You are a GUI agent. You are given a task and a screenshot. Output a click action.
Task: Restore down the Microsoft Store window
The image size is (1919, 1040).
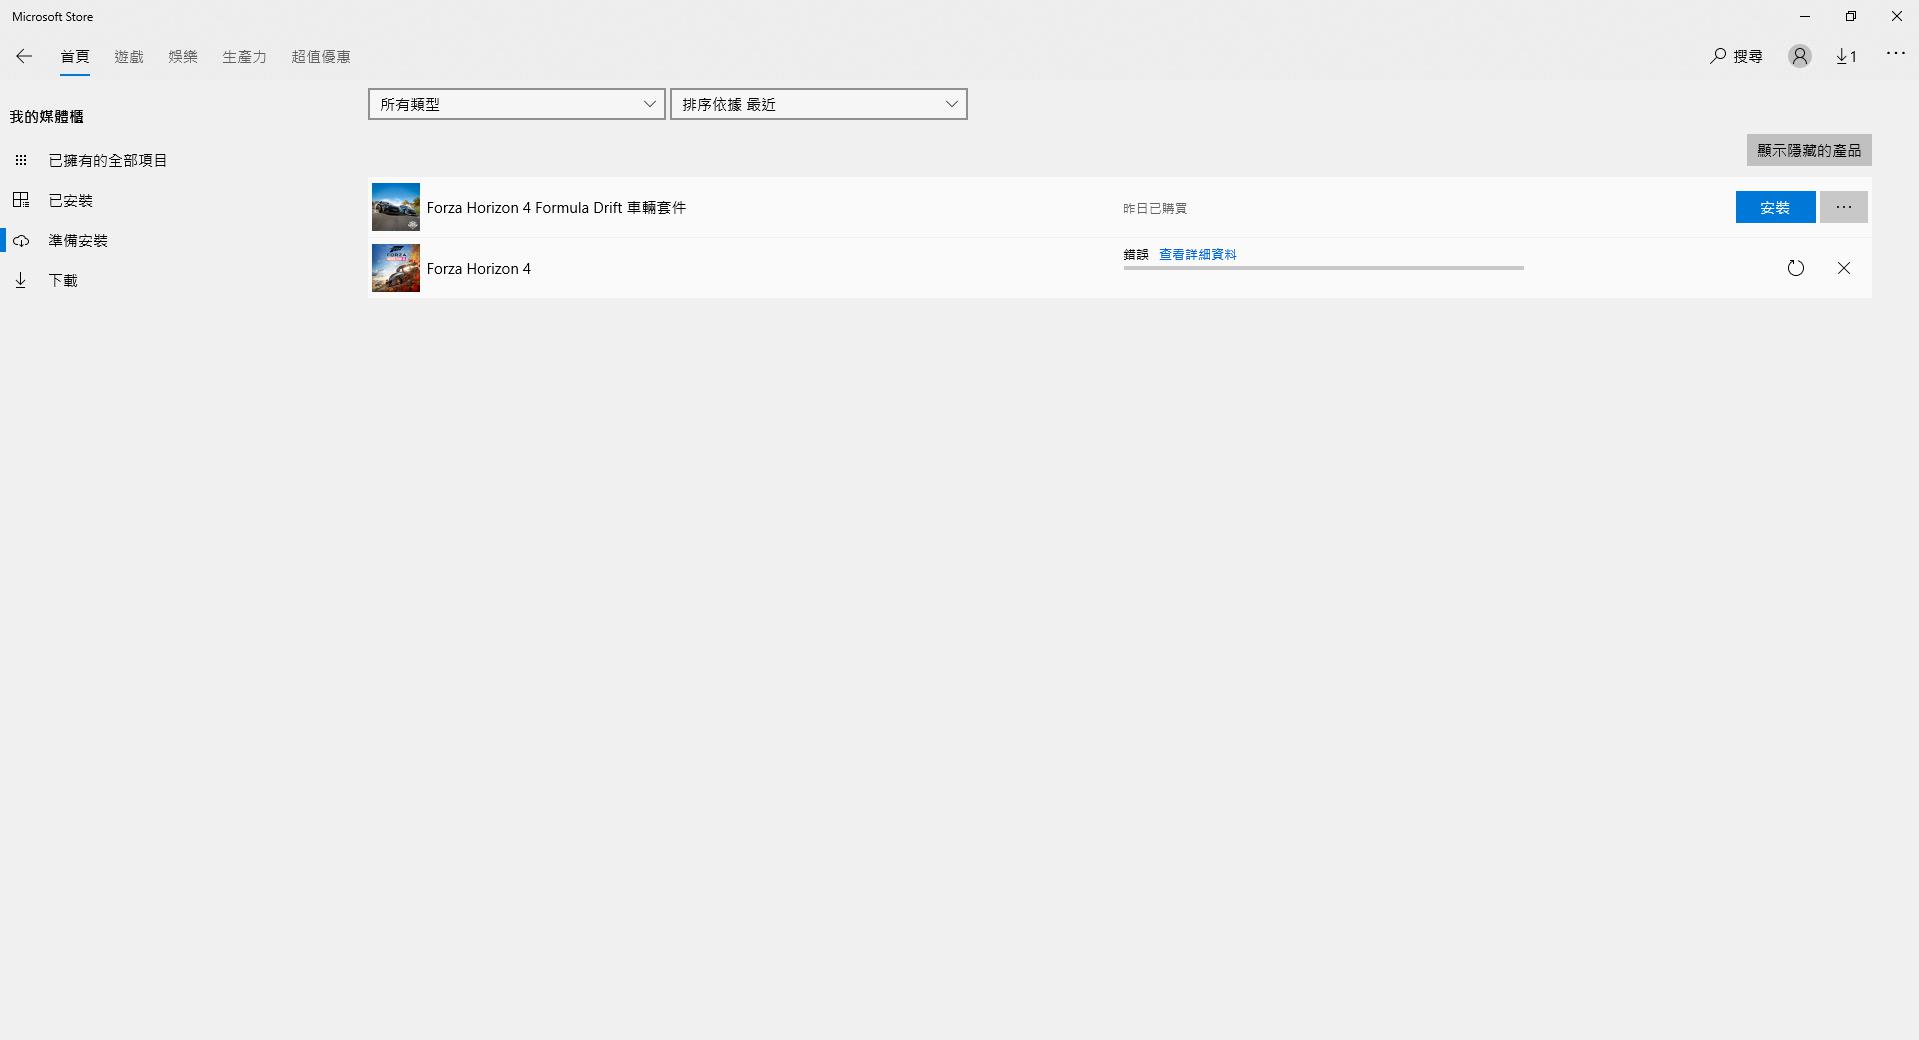(x=1851, y=16)
